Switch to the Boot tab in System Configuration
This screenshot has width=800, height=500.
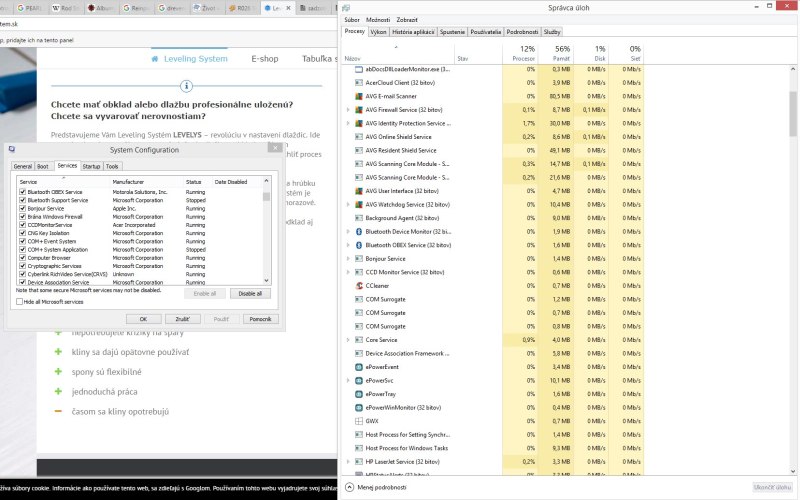(x=43, y=166)
